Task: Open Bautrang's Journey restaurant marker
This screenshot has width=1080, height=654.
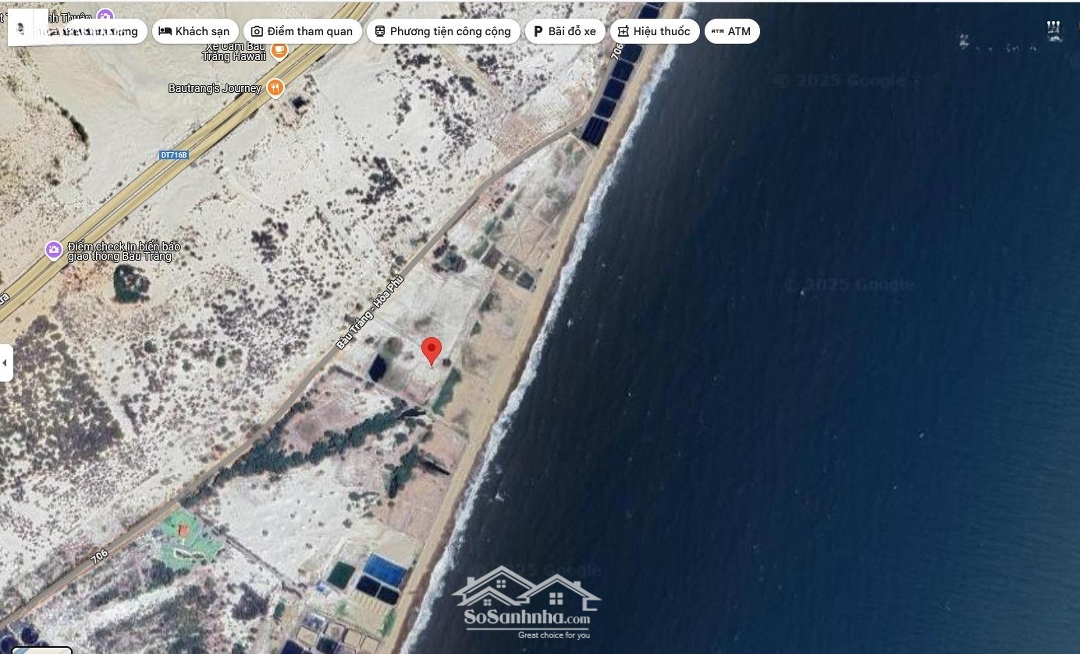Action: click(275, 88)
